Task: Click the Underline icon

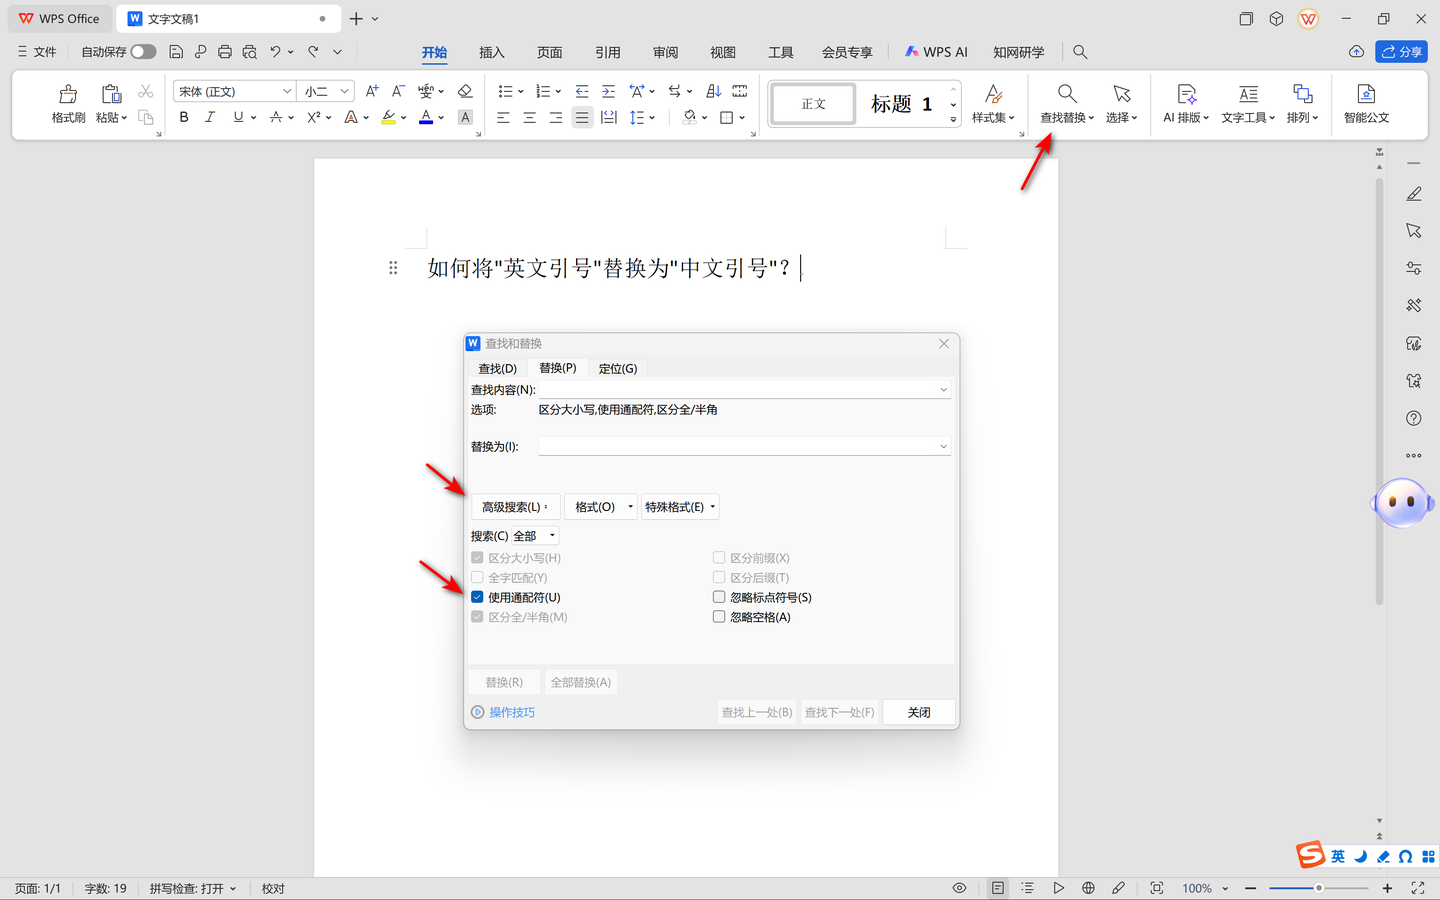Action: click(x=238, y=117)
